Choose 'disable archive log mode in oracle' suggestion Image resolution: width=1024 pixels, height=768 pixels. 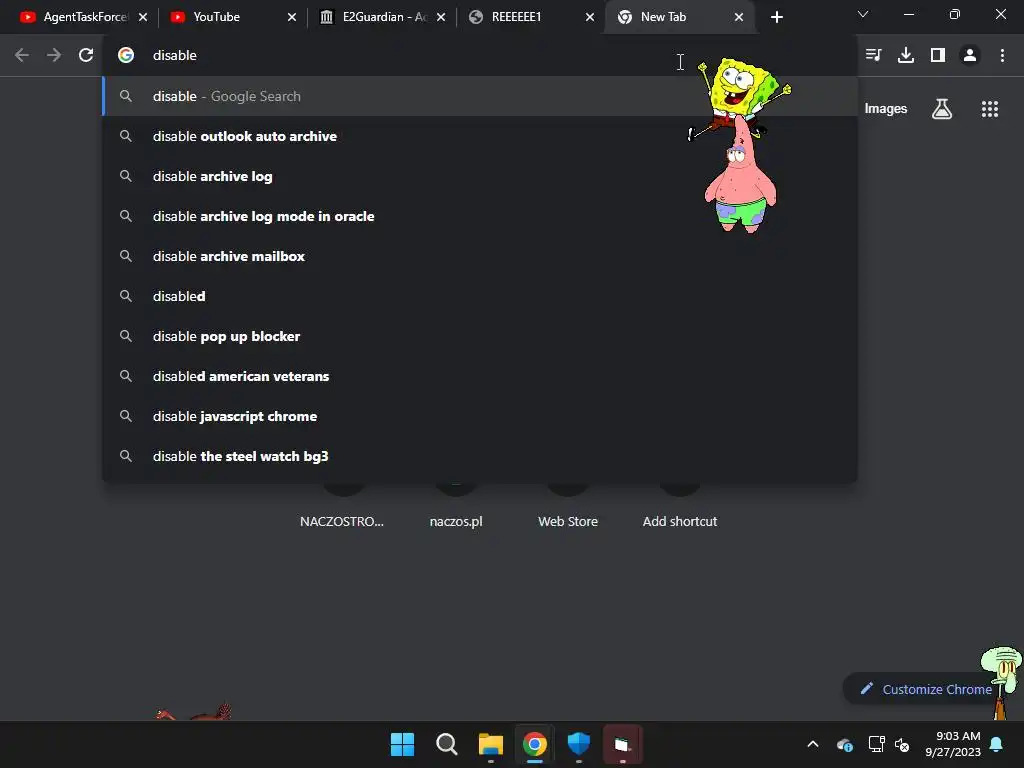pos(480,216)
